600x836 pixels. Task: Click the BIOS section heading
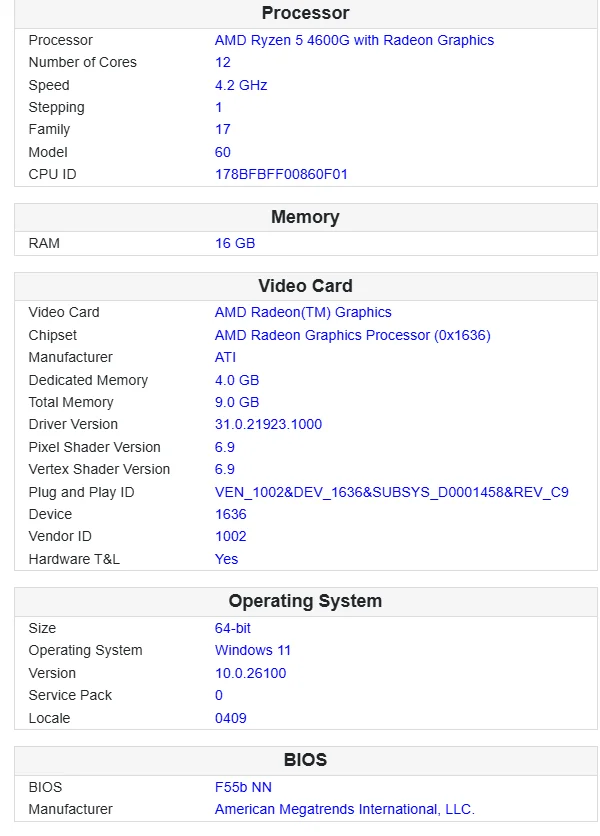305,760
